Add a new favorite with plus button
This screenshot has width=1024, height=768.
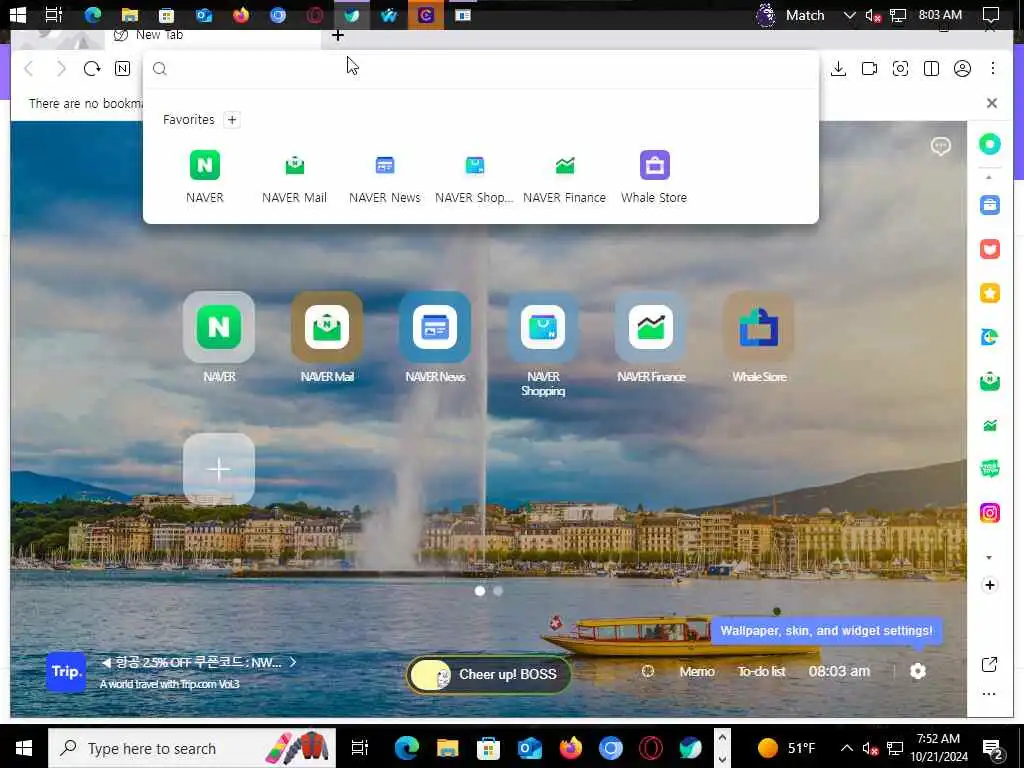click(232, 120)
